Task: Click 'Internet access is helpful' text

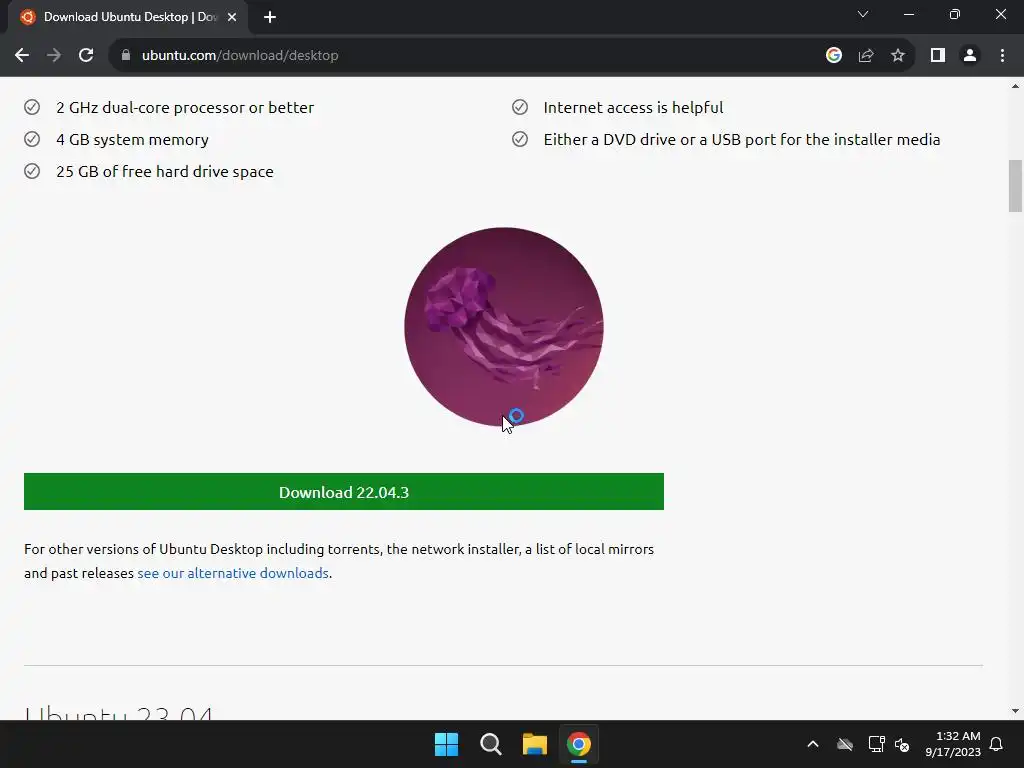Action: (x=633, y=108)
